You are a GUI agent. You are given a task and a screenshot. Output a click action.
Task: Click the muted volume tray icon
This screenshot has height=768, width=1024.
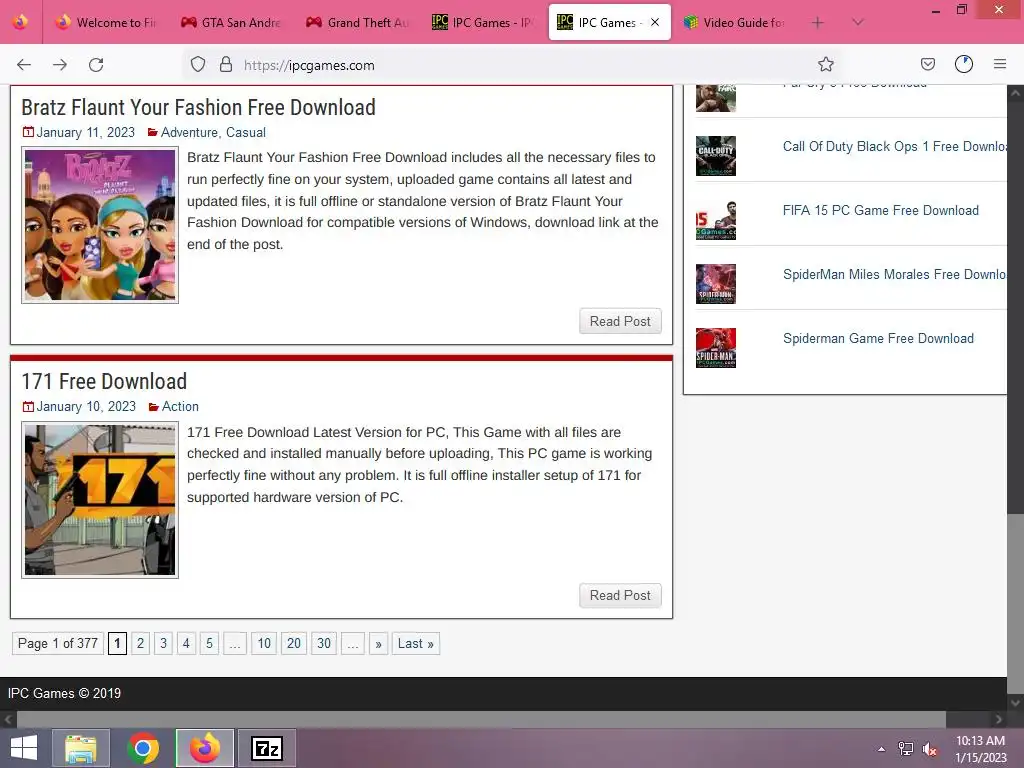point(929,749)
